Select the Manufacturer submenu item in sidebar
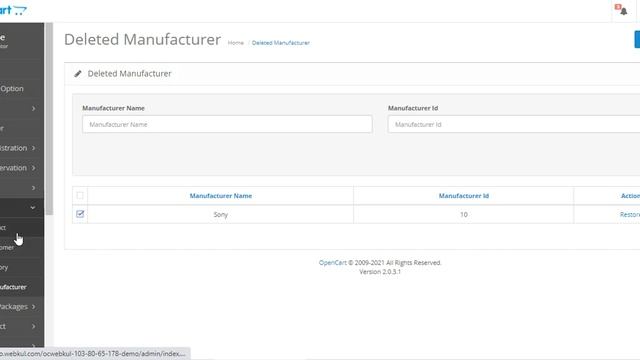The width and height of the screenshot is (640, 360). [x=13, y=287]
